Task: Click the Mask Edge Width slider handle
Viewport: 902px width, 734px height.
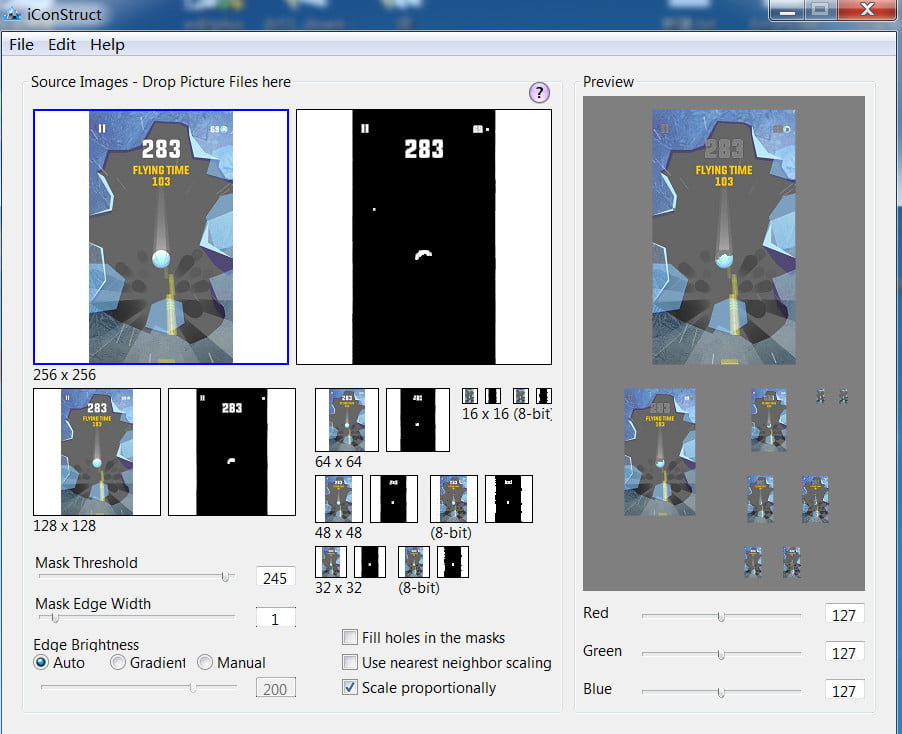Action: [55, 618]
